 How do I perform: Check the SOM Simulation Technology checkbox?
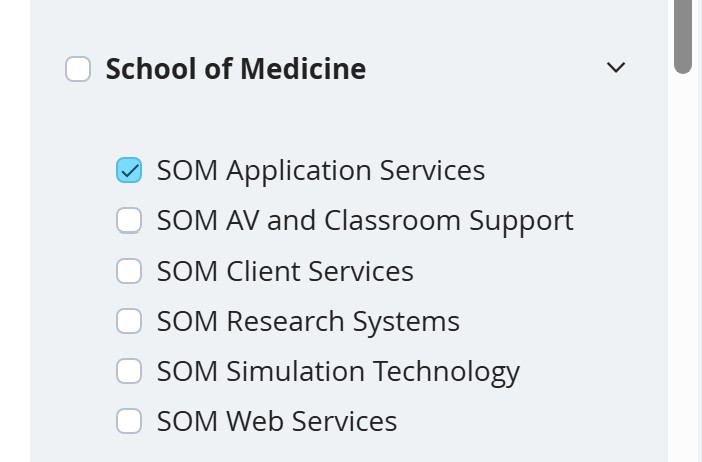[129, 371]
